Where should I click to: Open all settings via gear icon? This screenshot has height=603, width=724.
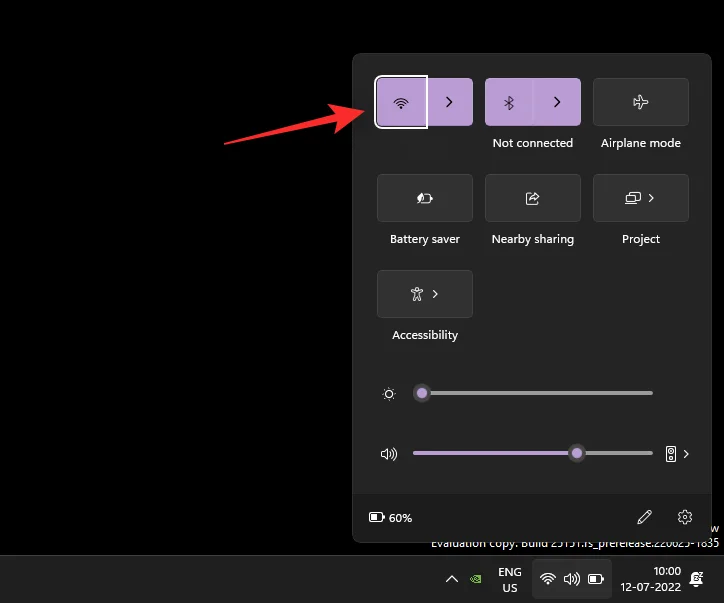(685, 517)
